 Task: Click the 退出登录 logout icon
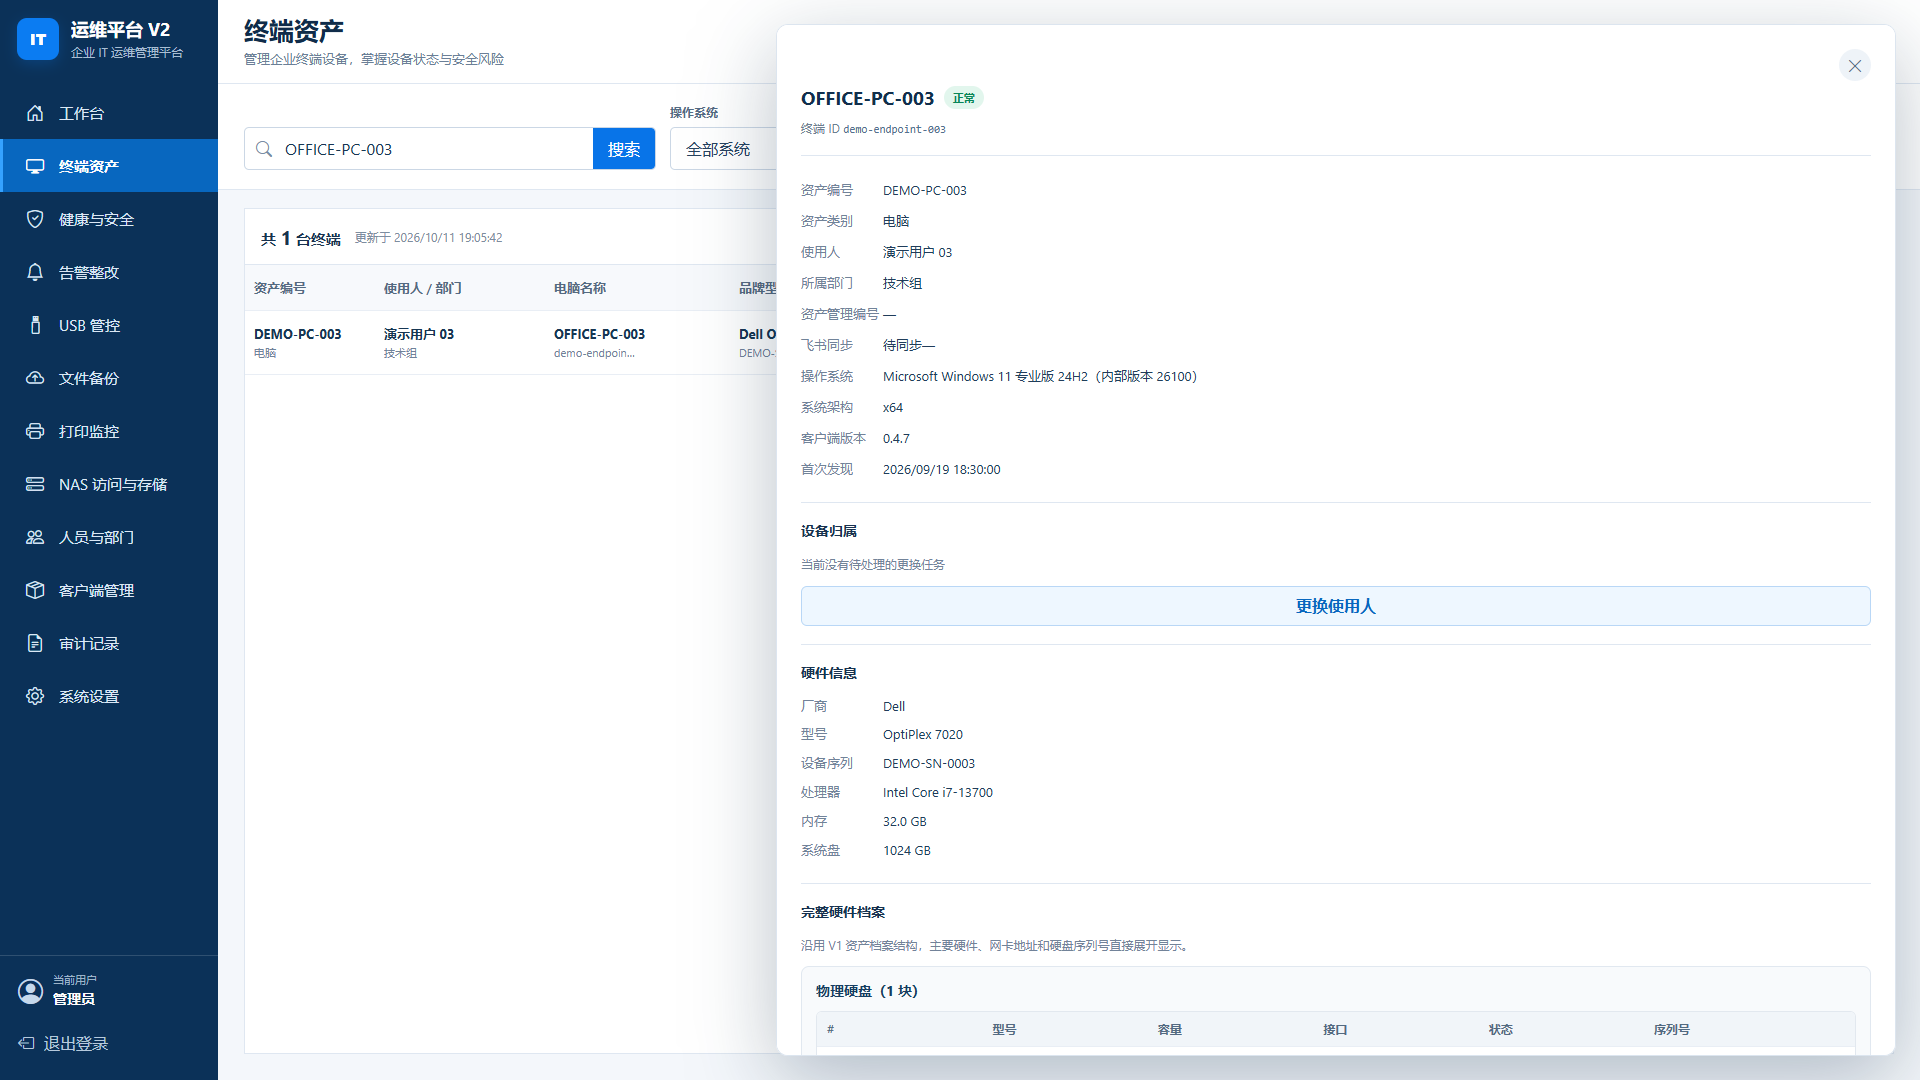(x=27, y=1043)
